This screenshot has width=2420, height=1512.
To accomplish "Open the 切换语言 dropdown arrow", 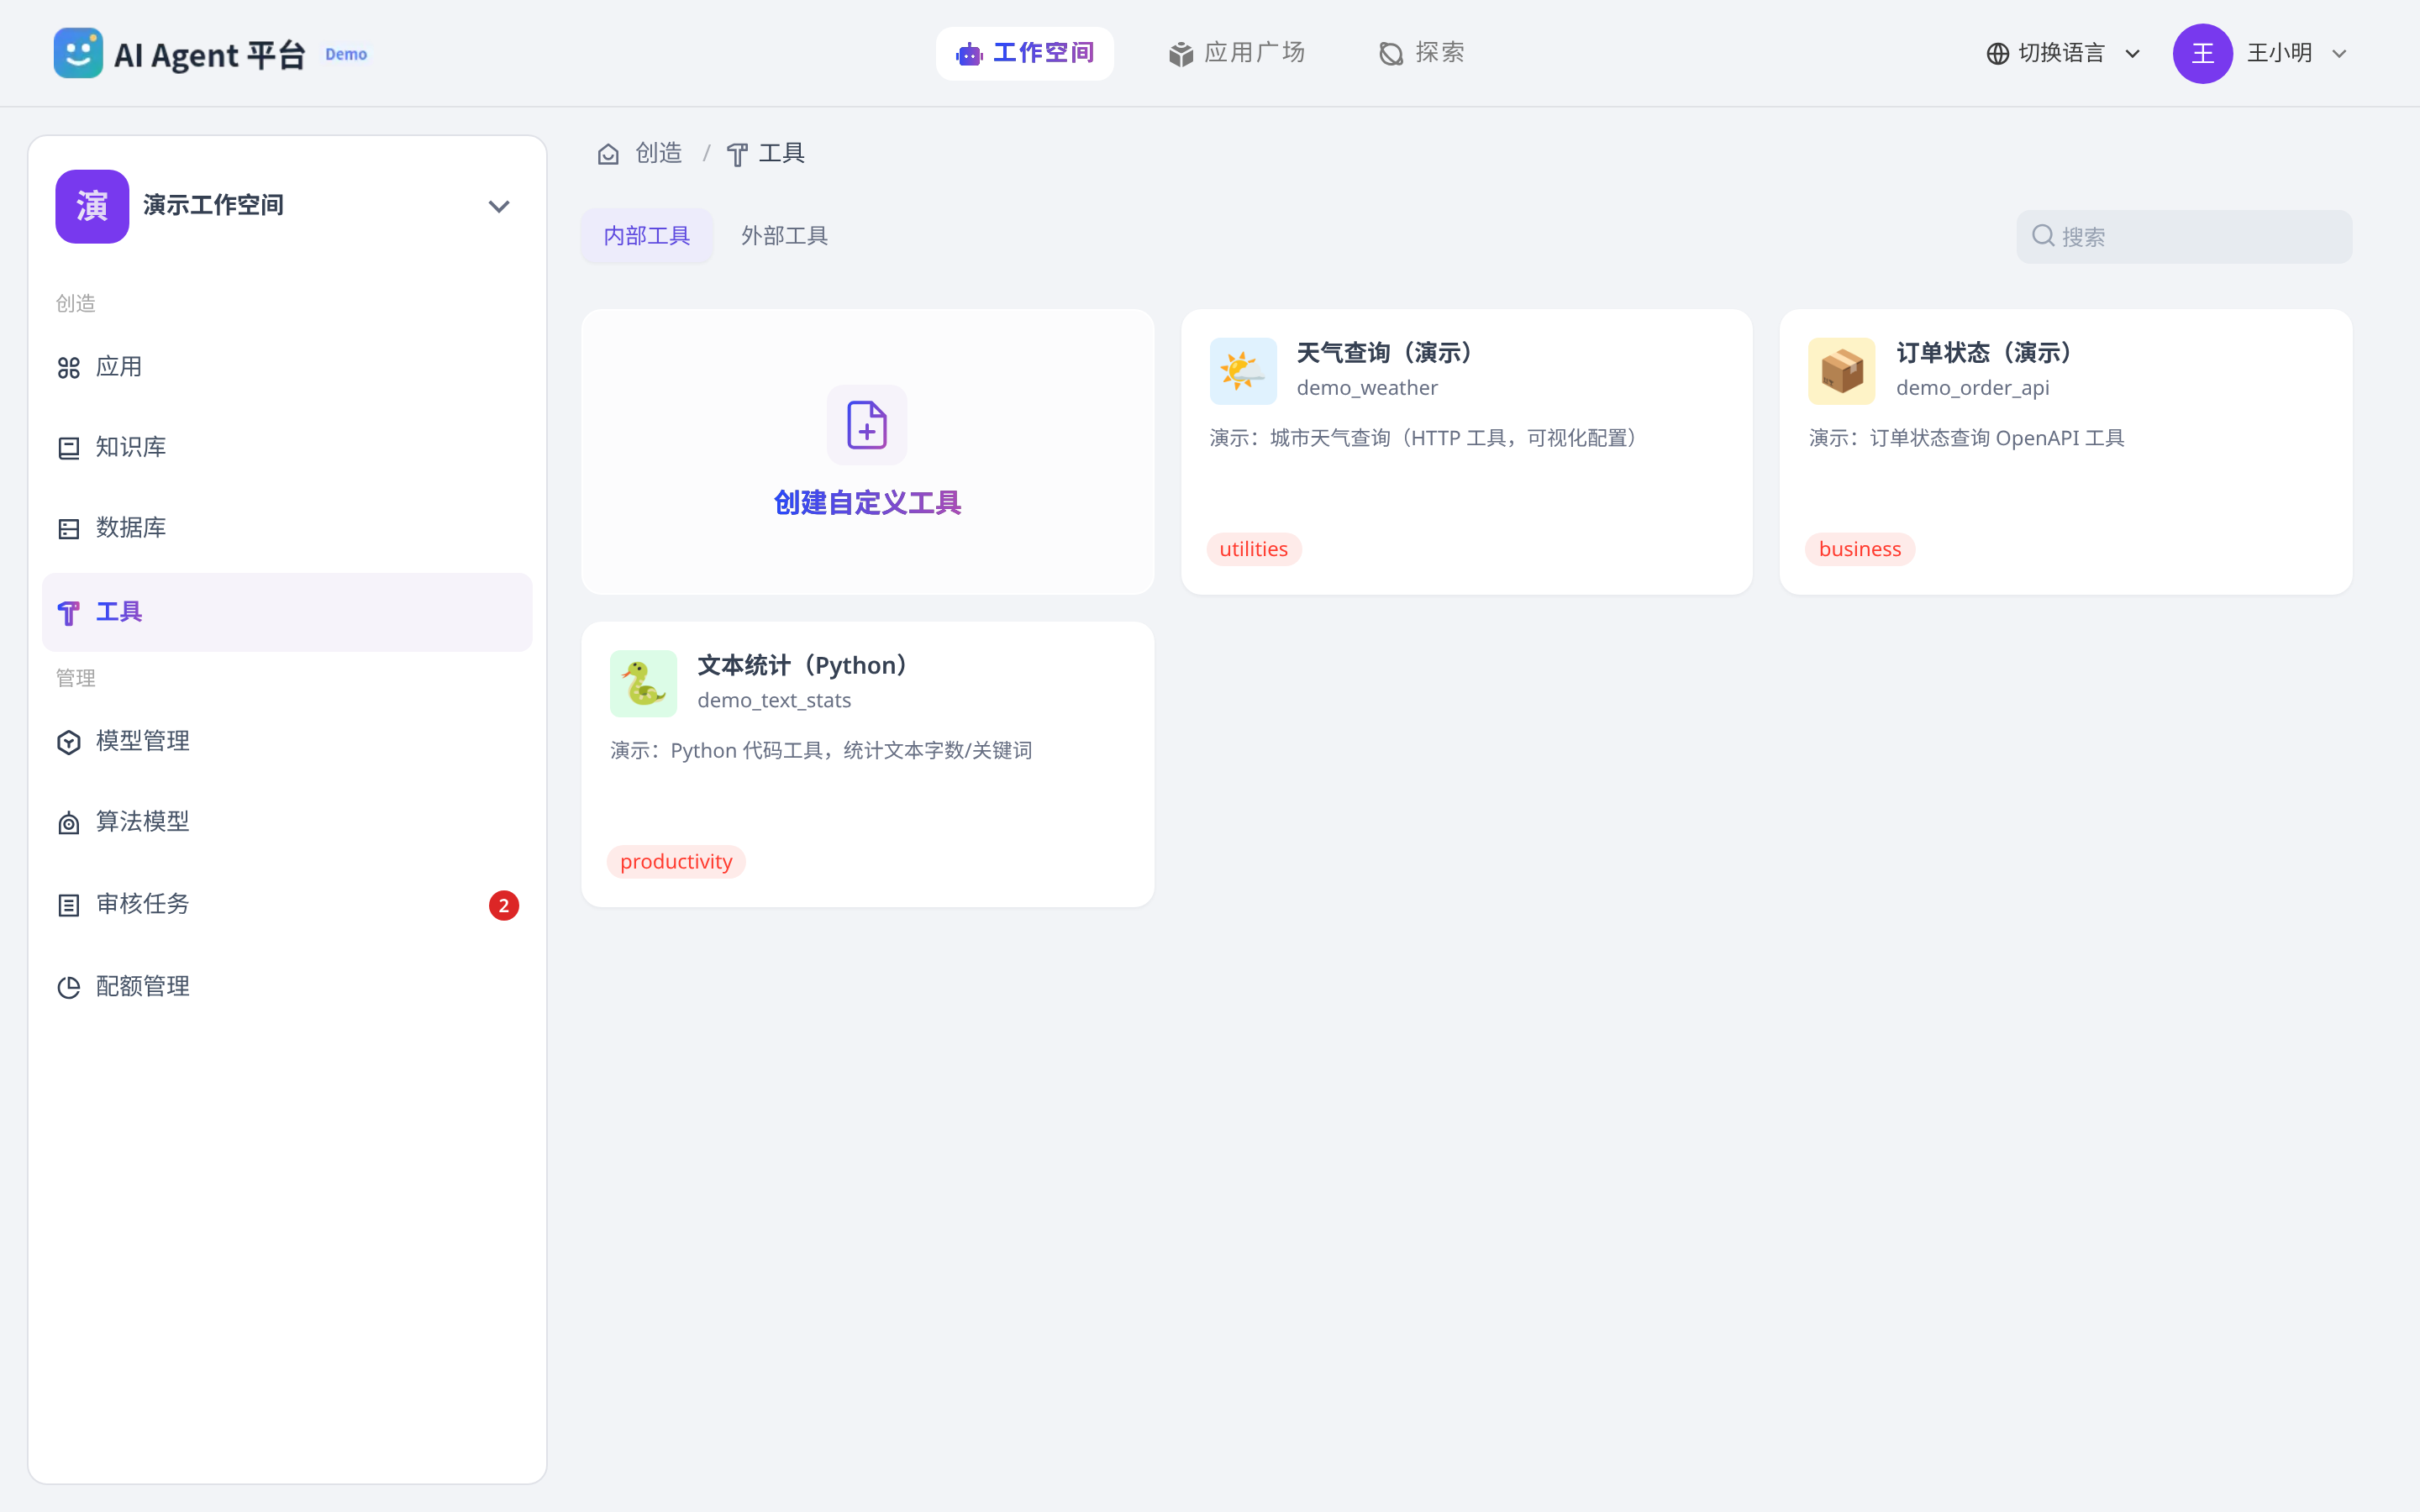I will coord(2132,54).
